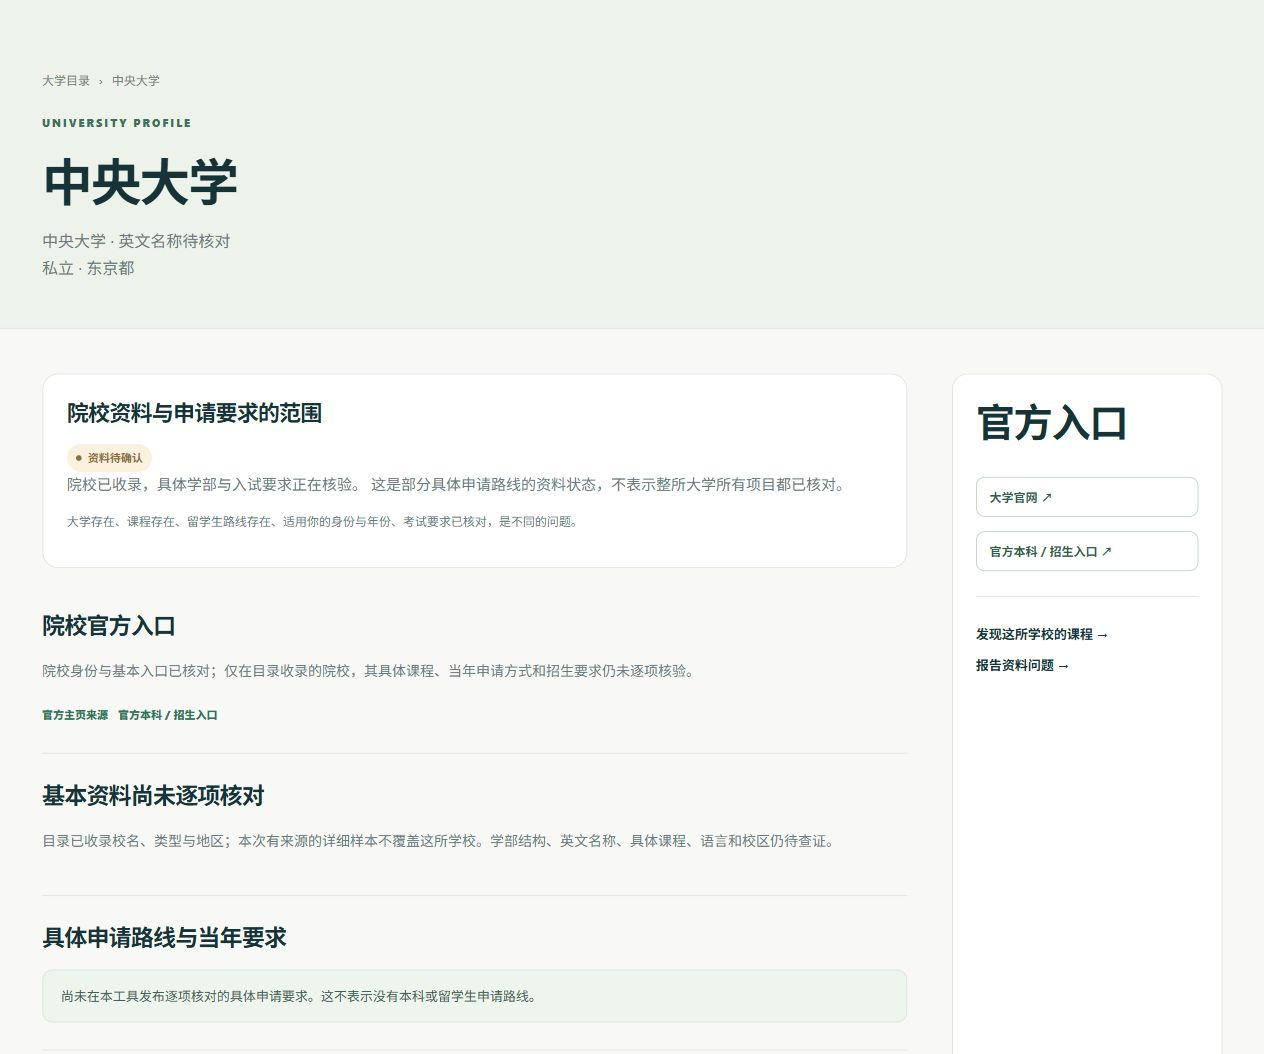The height and width of the screenshot is (1054, 1264).
Task: Select the heading 院校官方入口
Action: (x=109, y=626)
